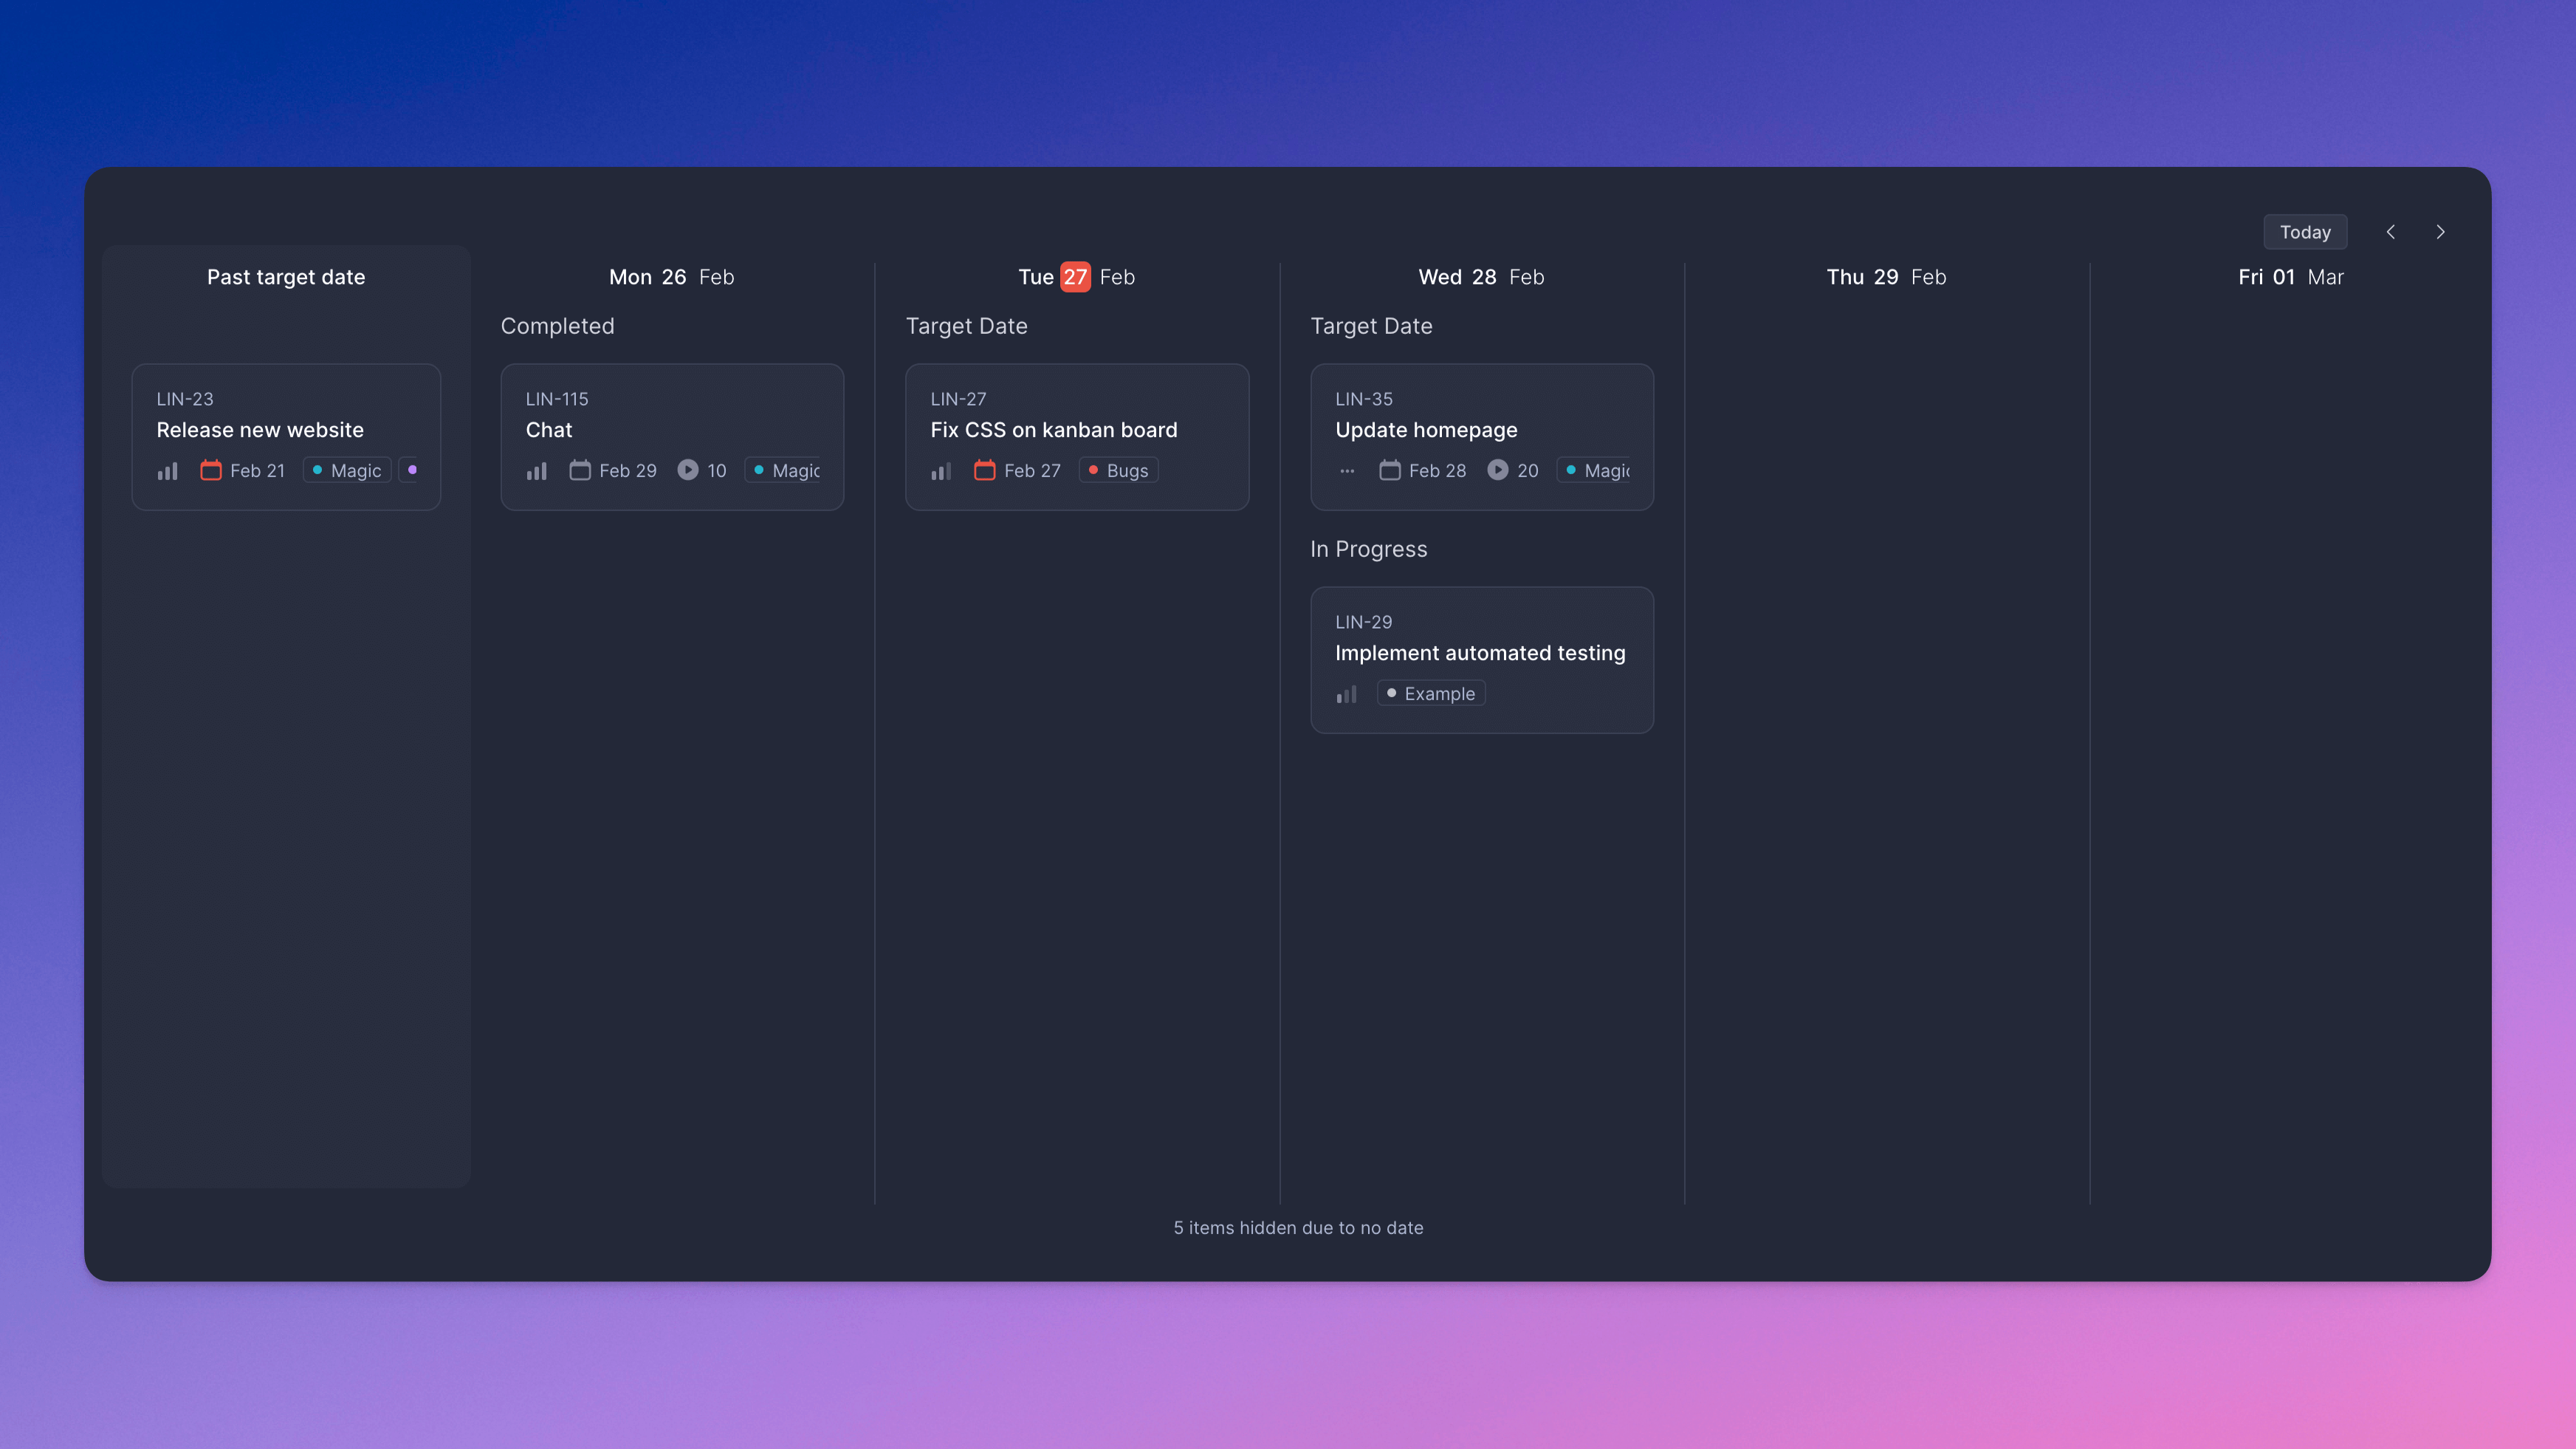Click cycle number 20 on Update homepage
The width and height of the screenshot is (2576, 1449).
(1528, 470)
